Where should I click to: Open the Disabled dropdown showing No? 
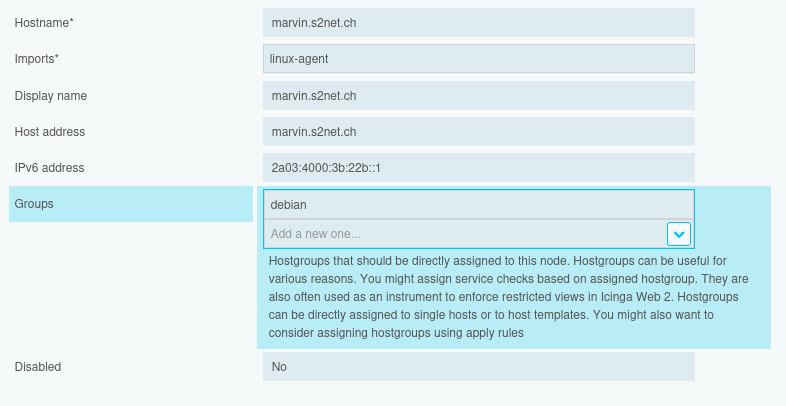pyautogui.click(x=478, y=367)
